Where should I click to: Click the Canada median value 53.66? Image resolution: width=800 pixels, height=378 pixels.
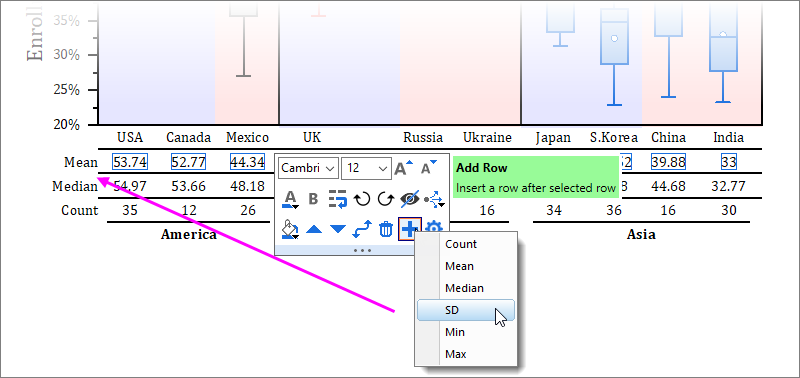pyautogui.click(x=189, y=186)
